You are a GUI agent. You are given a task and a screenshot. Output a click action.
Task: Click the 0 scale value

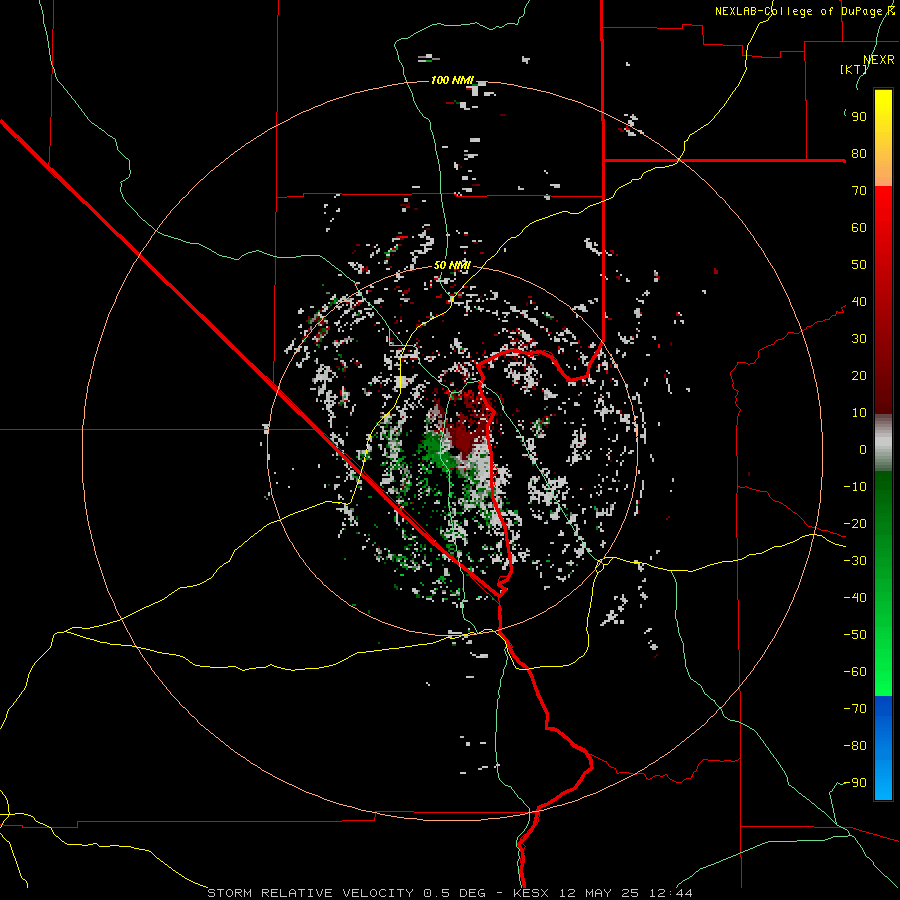(x=863, y=449)
